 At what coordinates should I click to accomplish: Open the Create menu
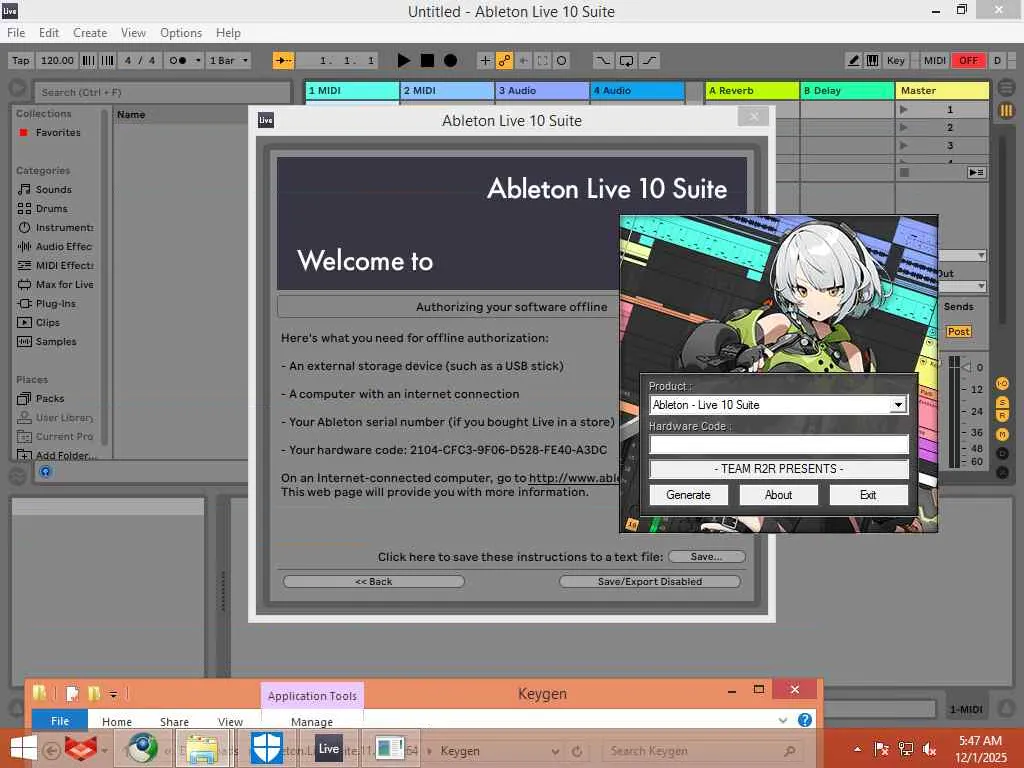click(x=89, y=33)
